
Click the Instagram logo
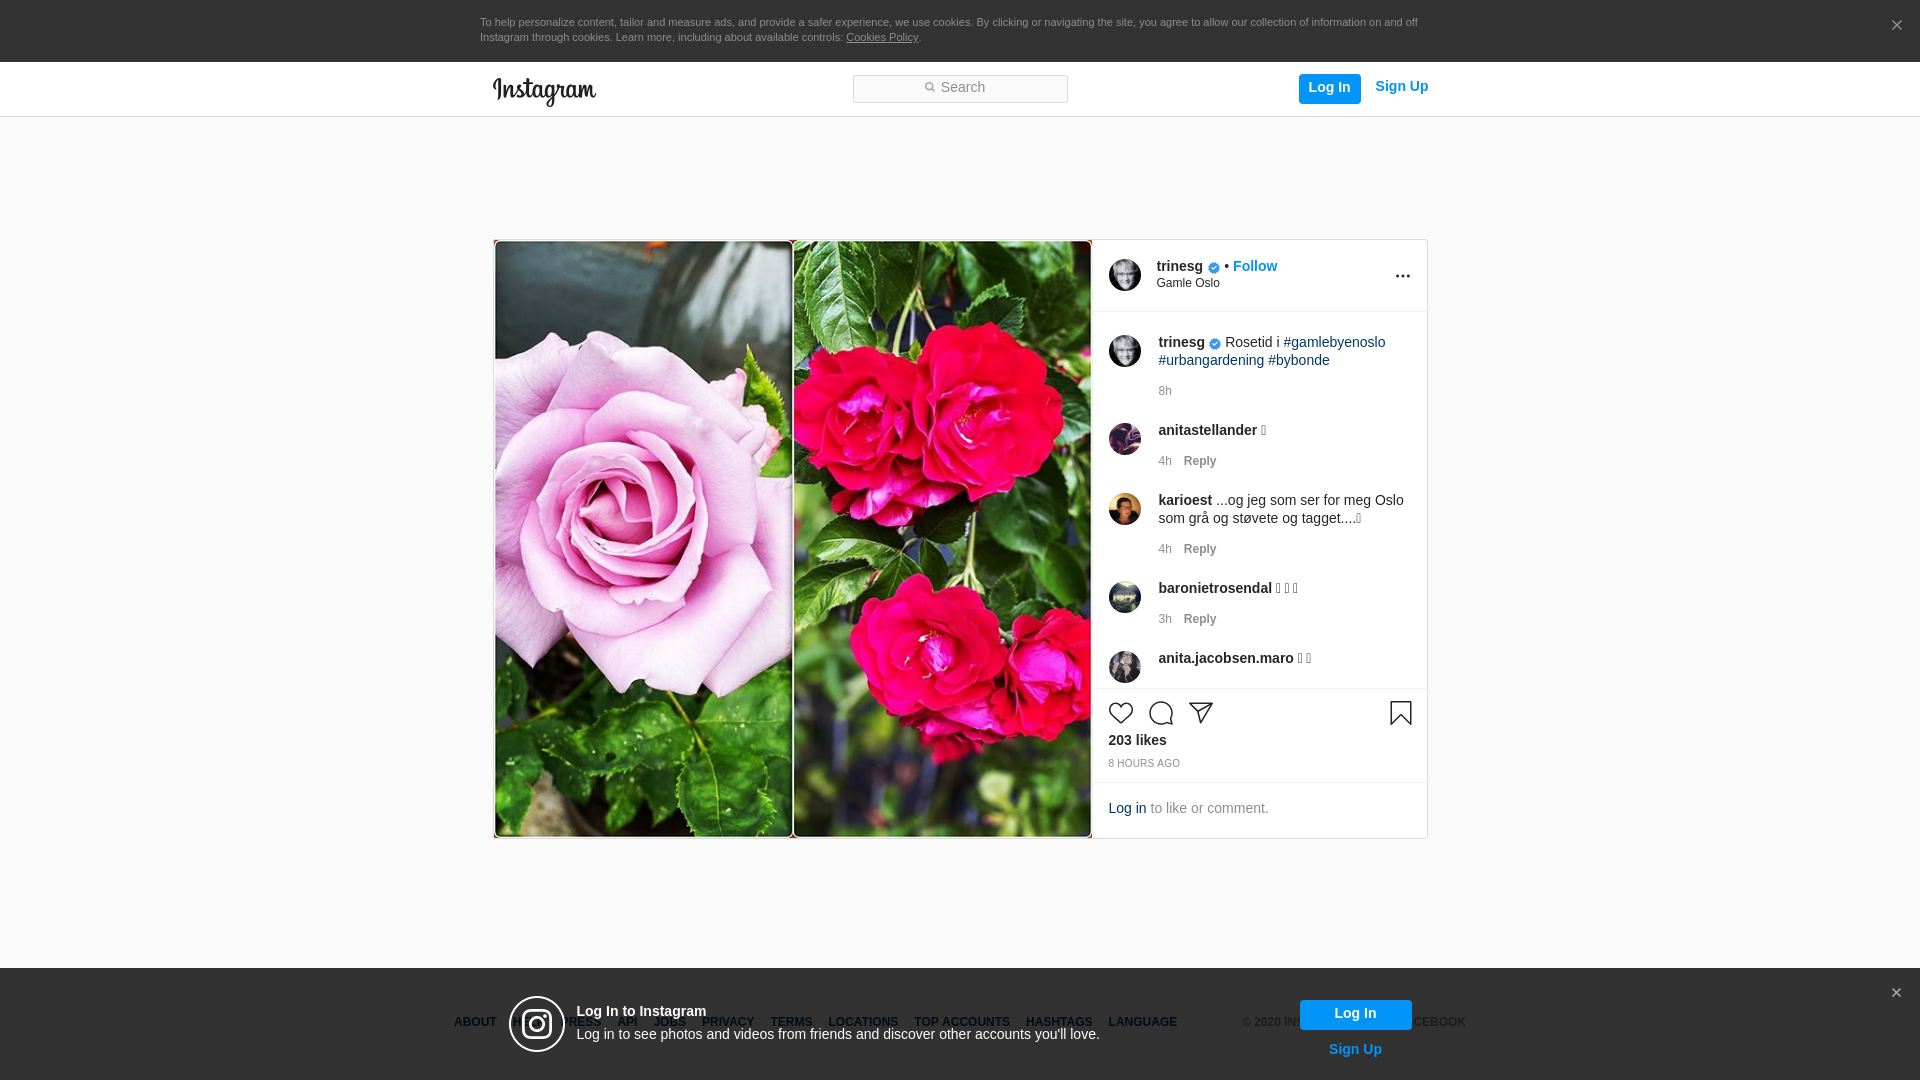[x=544, y=91]
